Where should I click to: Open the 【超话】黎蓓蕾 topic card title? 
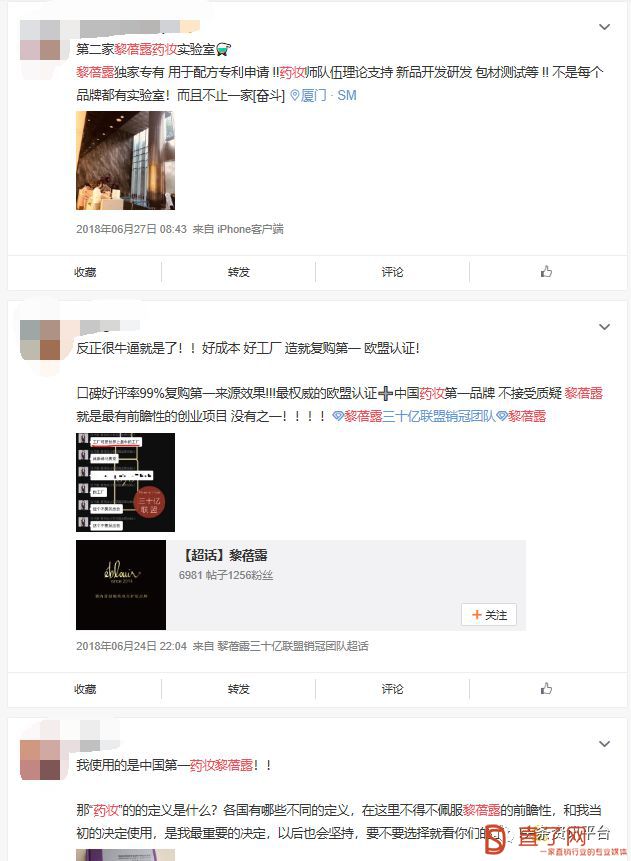click(x=226, y=555)
